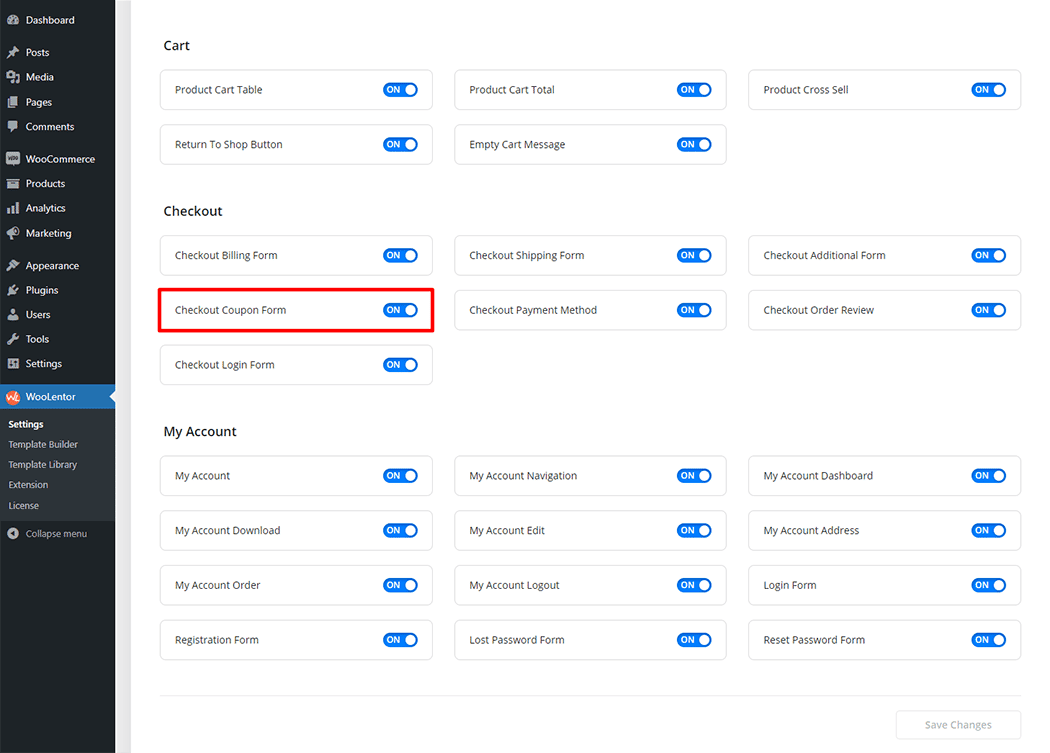Click the Marketing megaphone icon
Screen dimensions: 1050x753
coord(13,233)
